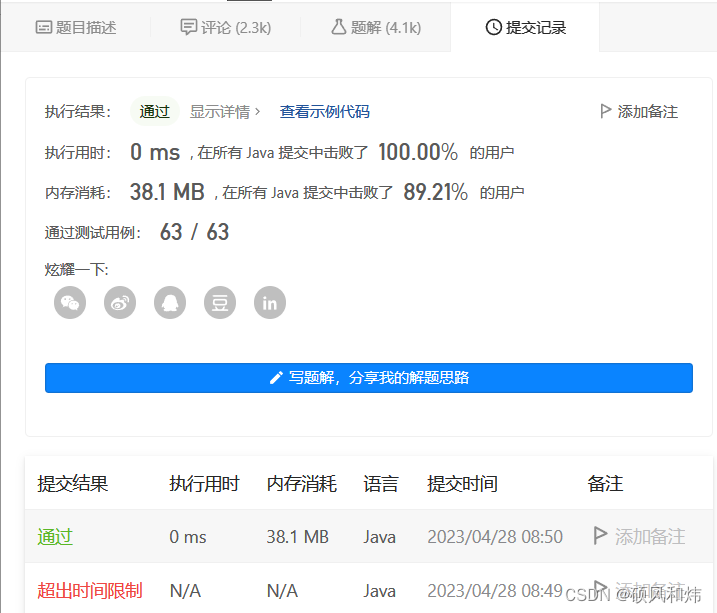Click flag icon in 08:50 submission row
This screenshot has width=717, height=613.
pos(600,535)
